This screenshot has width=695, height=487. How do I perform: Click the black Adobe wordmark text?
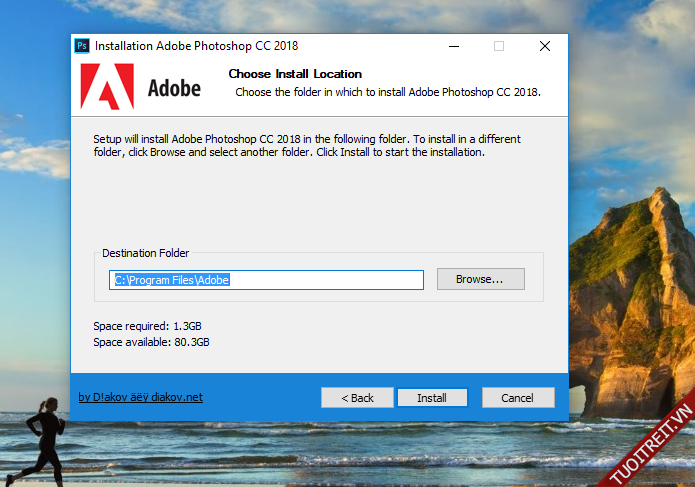(174, 88)
